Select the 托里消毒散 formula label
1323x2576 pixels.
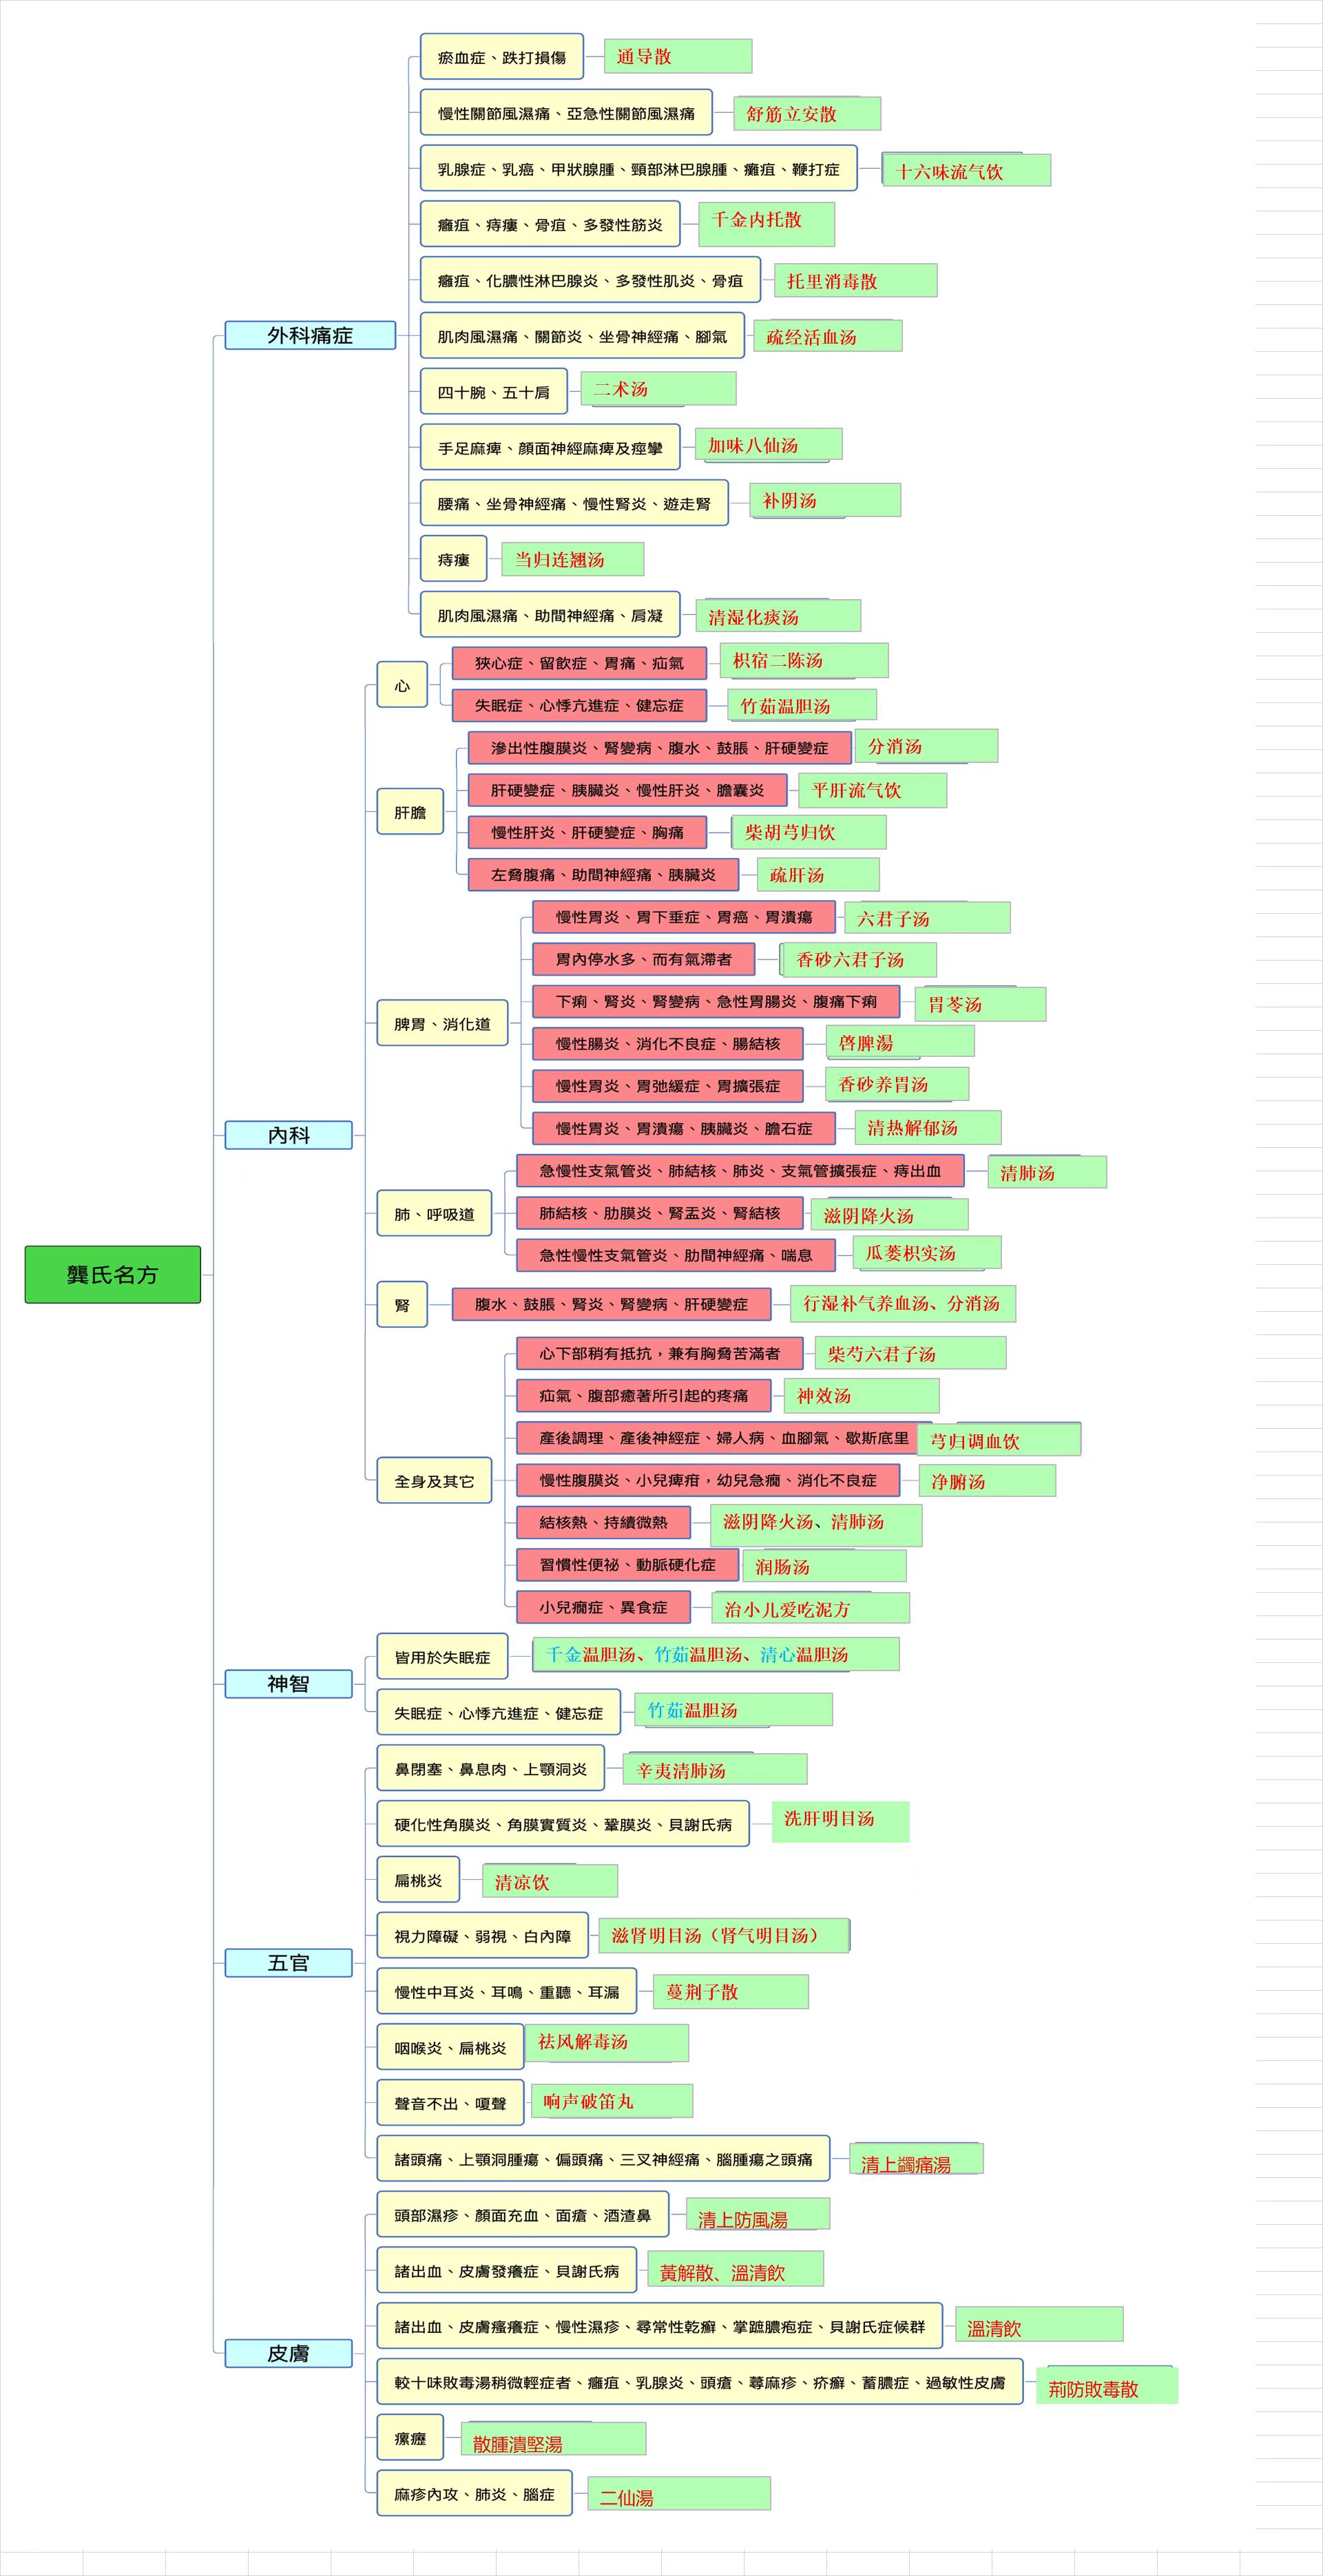coord(856,280)
